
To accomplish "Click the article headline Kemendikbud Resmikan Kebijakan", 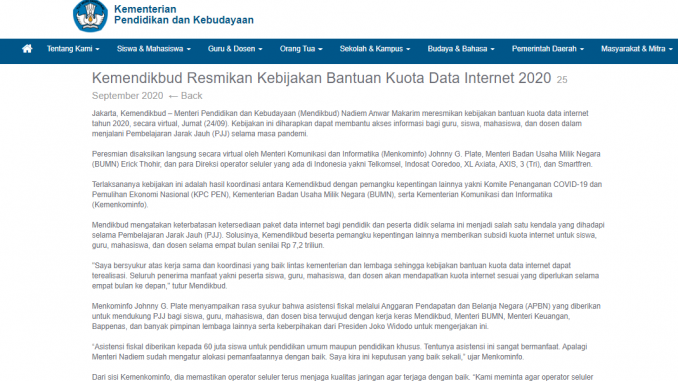I will tap(321, 78).
